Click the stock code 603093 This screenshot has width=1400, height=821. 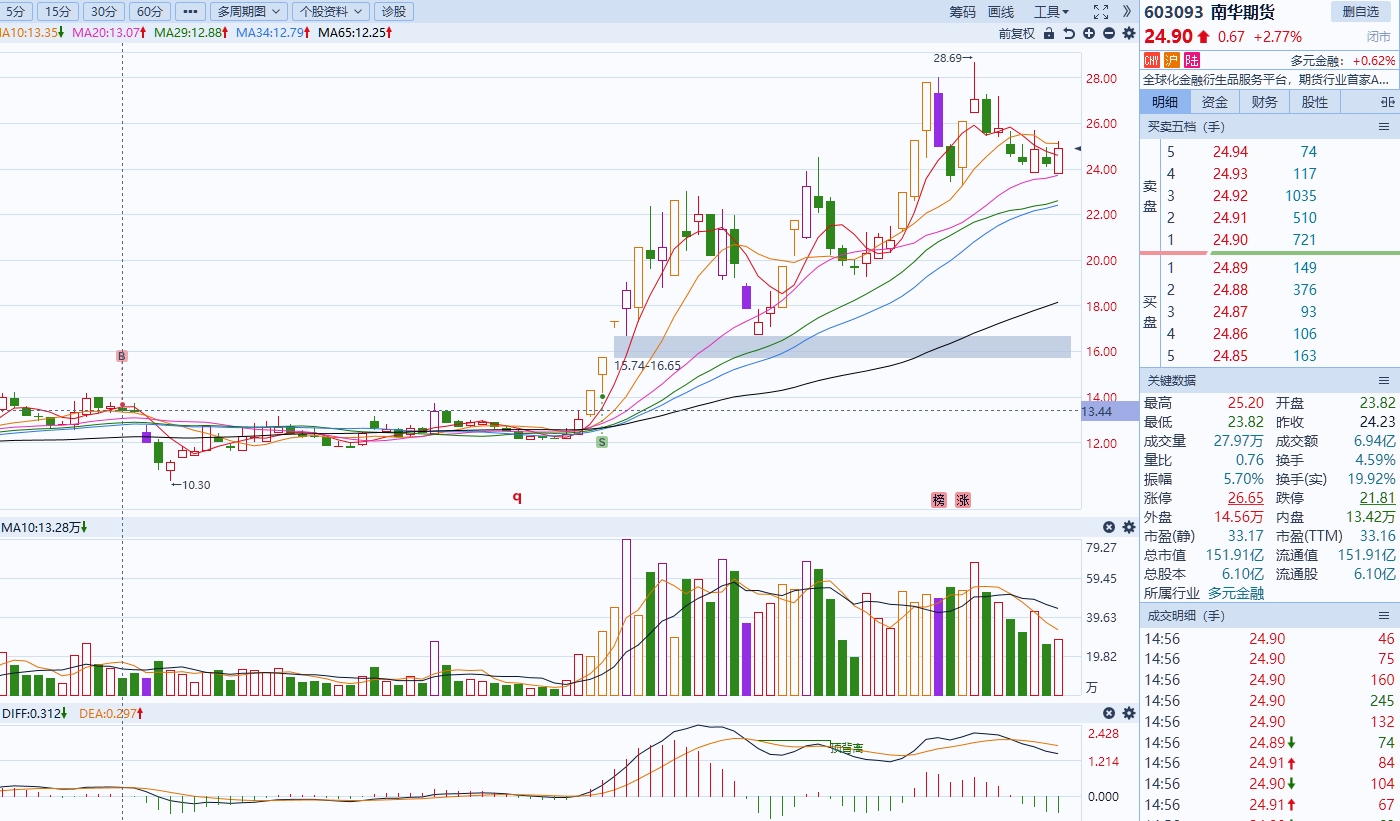1174,12
